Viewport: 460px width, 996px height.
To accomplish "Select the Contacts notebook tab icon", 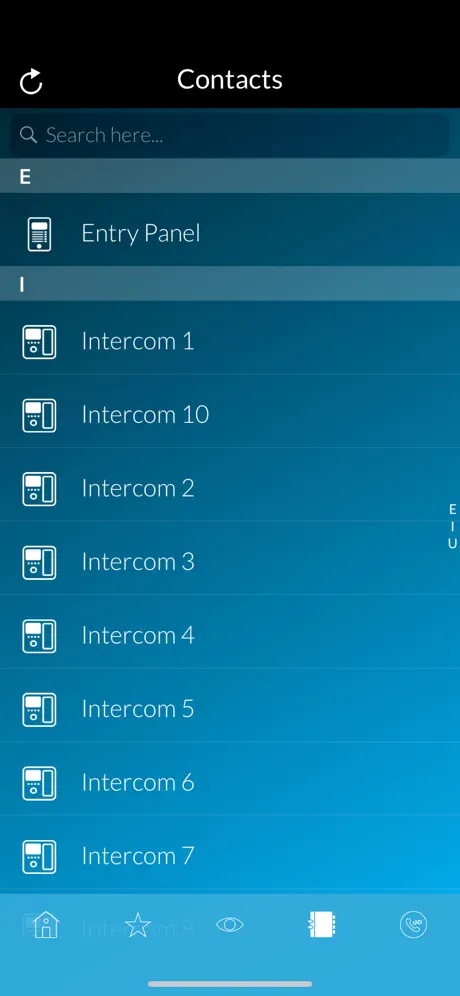I will click(x=322, y=924).
